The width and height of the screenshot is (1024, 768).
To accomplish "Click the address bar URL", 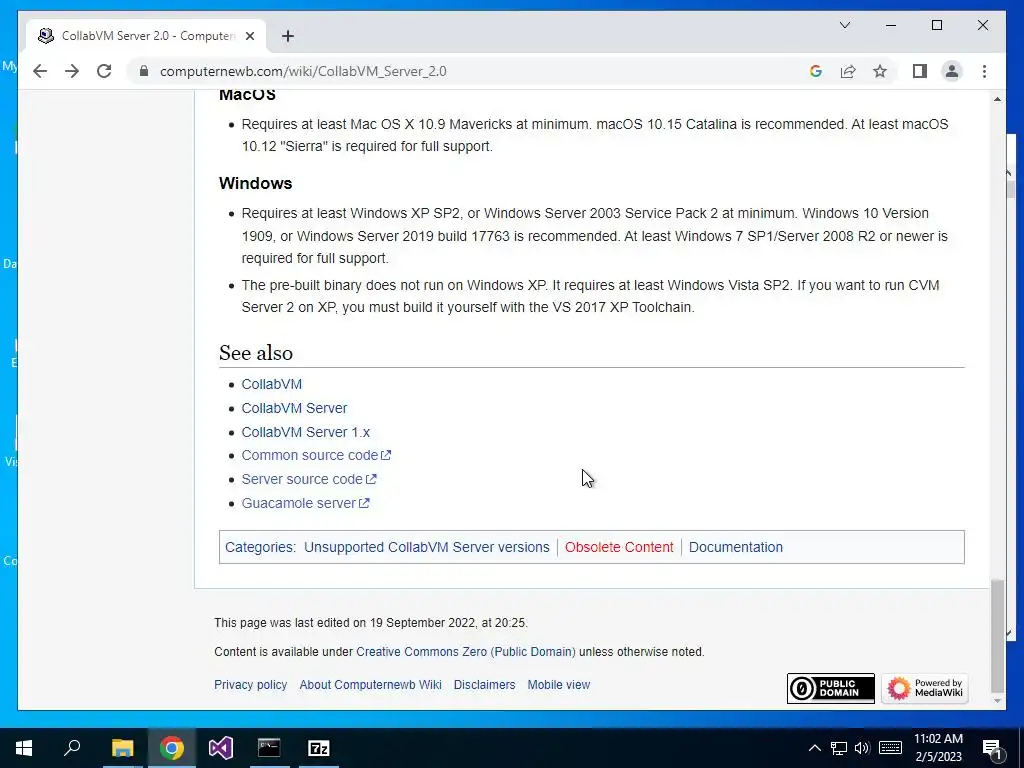I will point(303,71).
